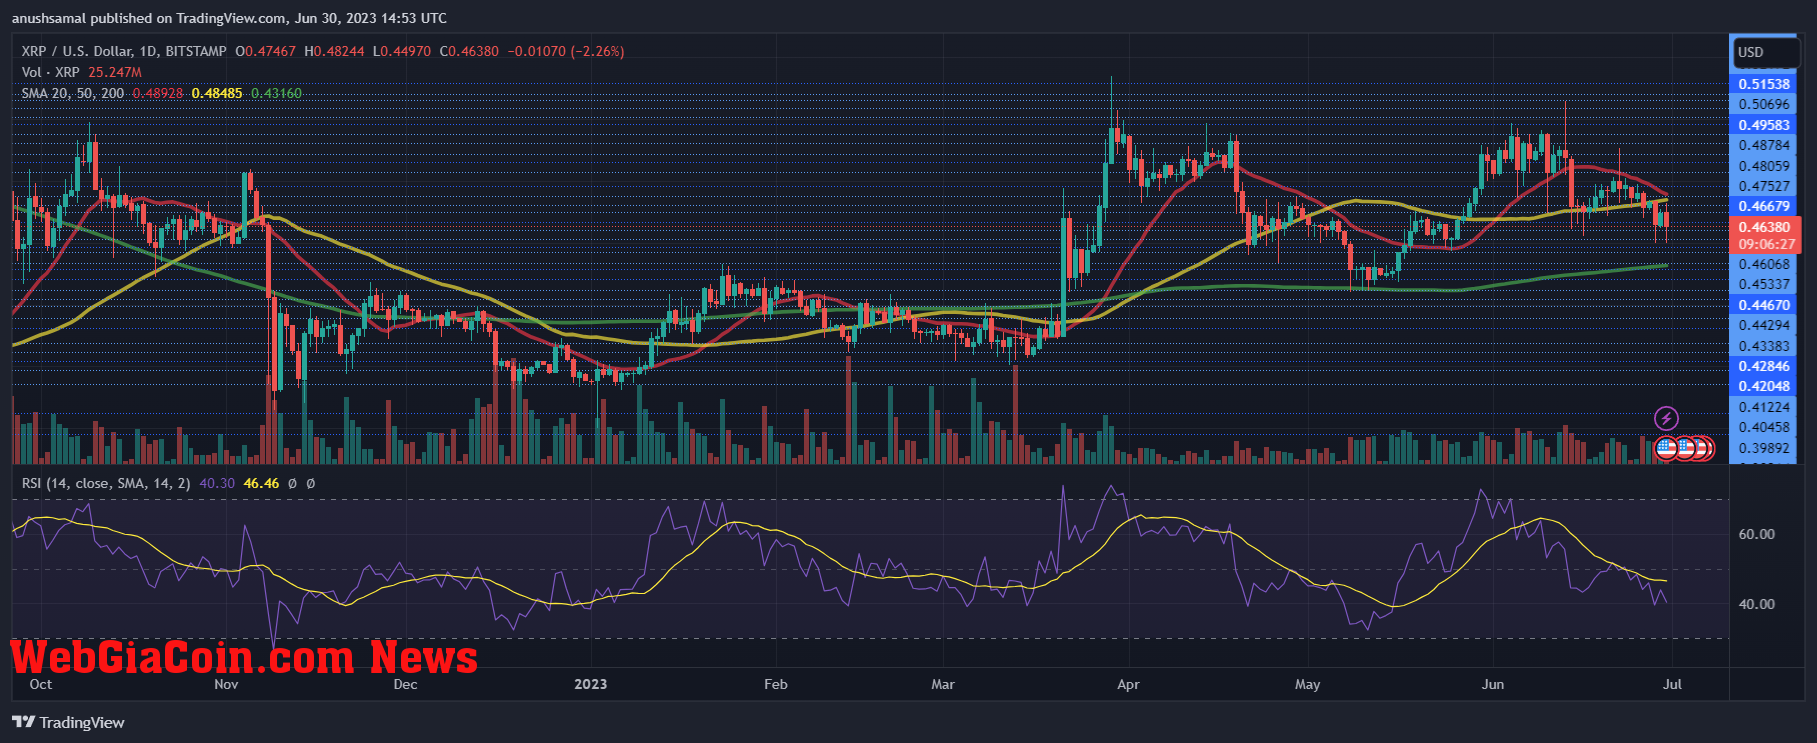Click the yellow RSI average value 46.46
The width and height of the screenshot is (1817, 743).
261,483
